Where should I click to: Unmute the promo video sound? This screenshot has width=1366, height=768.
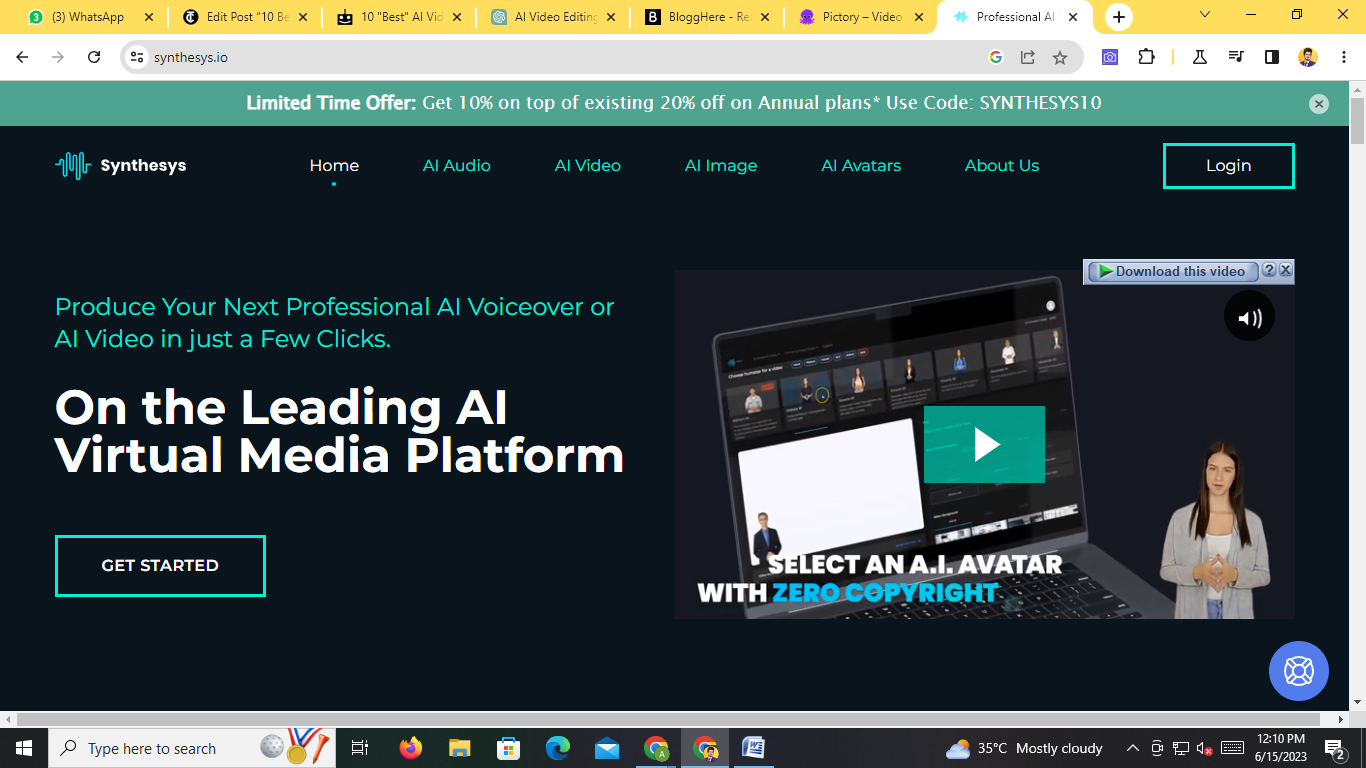click(x=1249, y=316)
